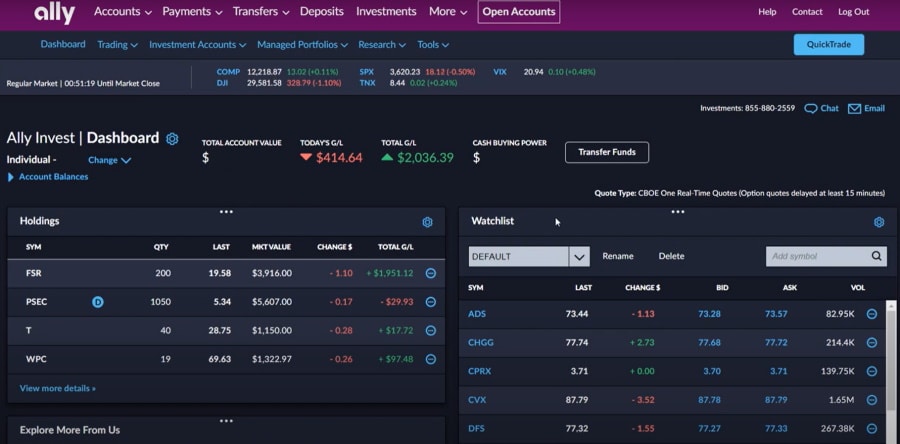The image size is (900, 444).
Task: Open the Payments menu
Action: pyautogui.click(x=192, y=11)
